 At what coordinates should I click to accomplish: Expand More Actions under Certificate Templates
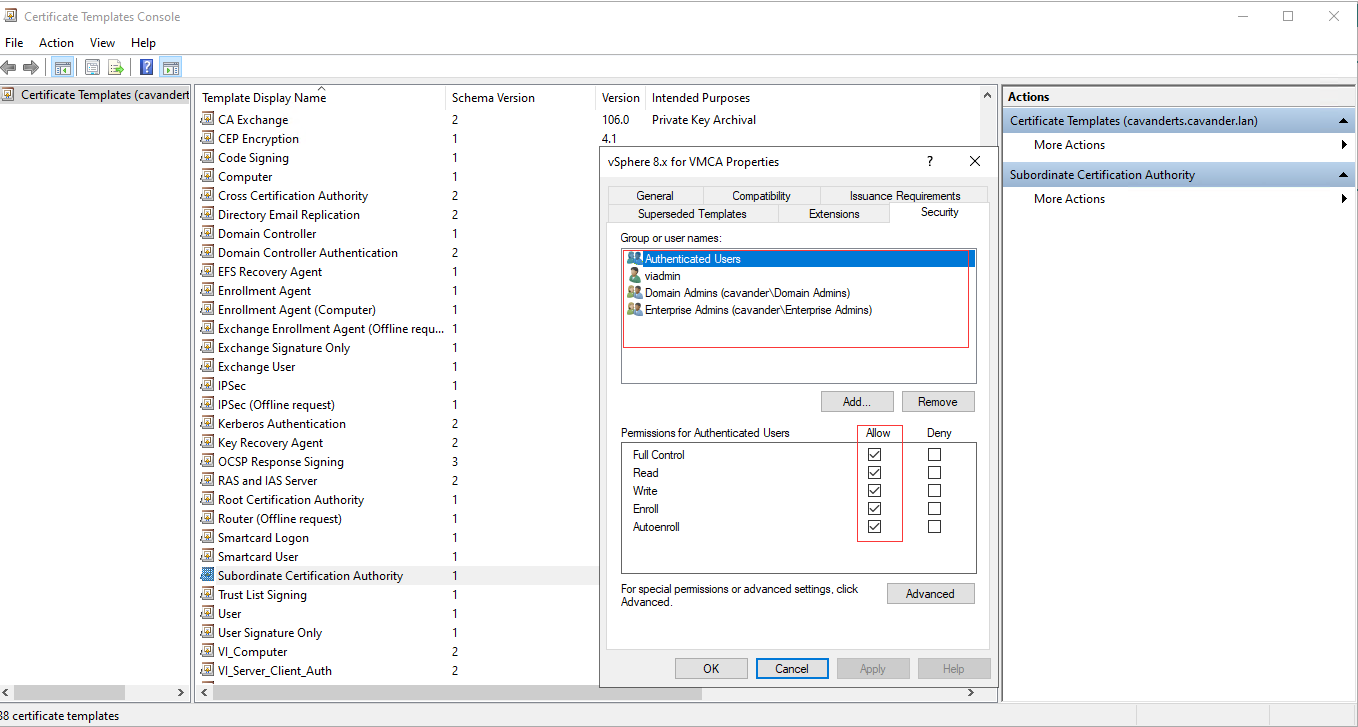pos(1344,145)
